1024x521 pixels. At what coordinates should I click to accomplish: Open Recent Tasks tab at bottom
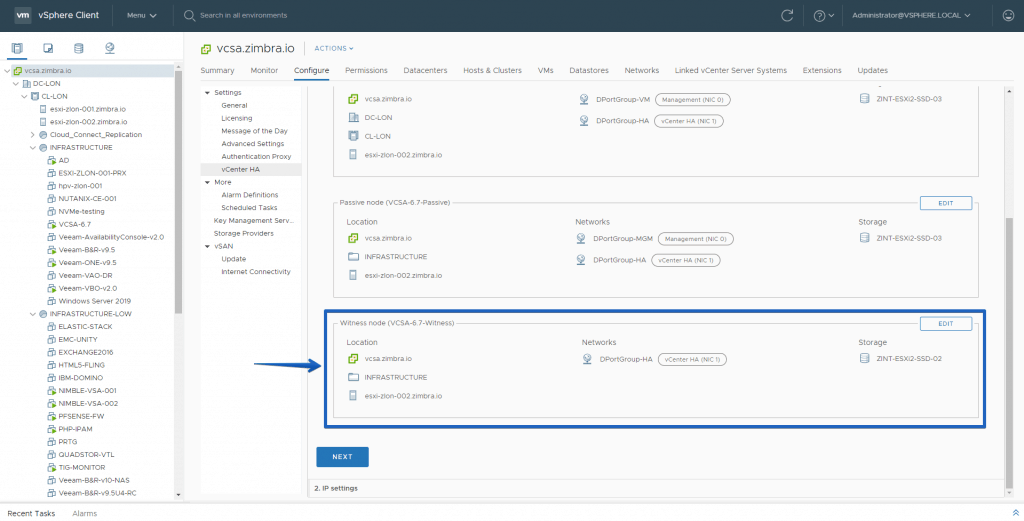coord(31,513)
